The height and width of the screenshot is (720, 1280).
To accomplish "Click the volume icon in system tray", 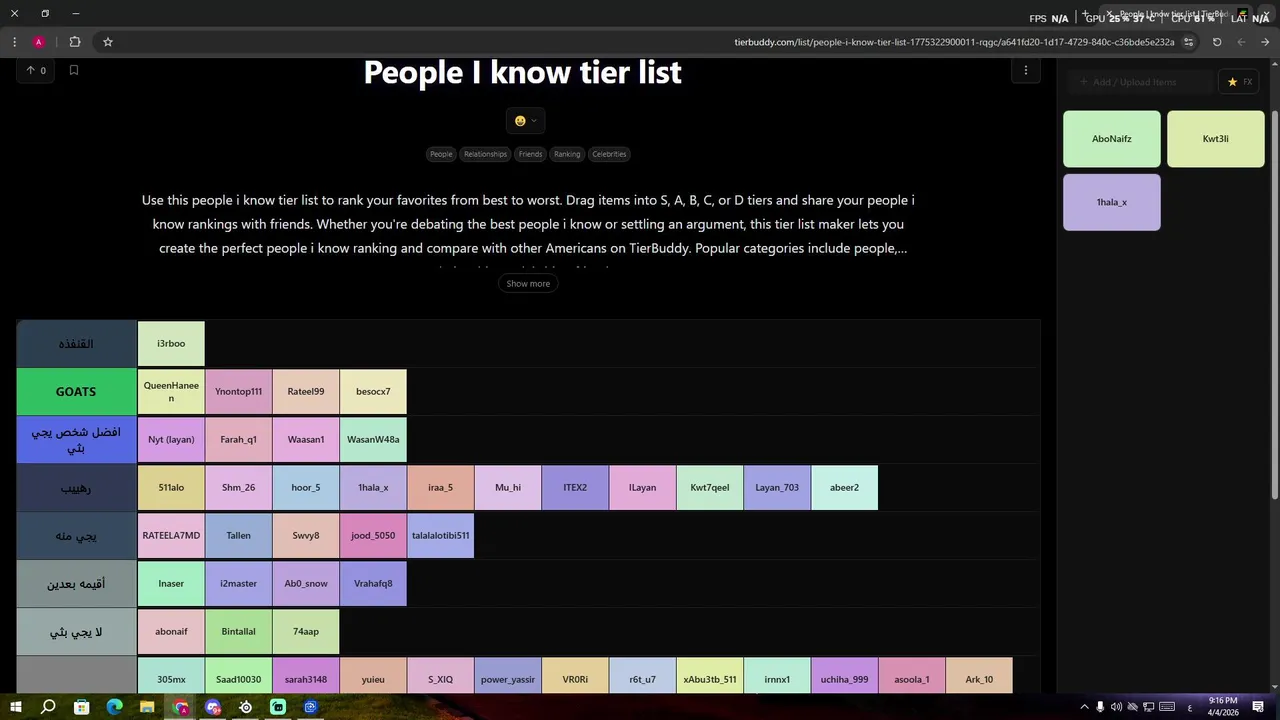I will click(x=1116, y=707).
